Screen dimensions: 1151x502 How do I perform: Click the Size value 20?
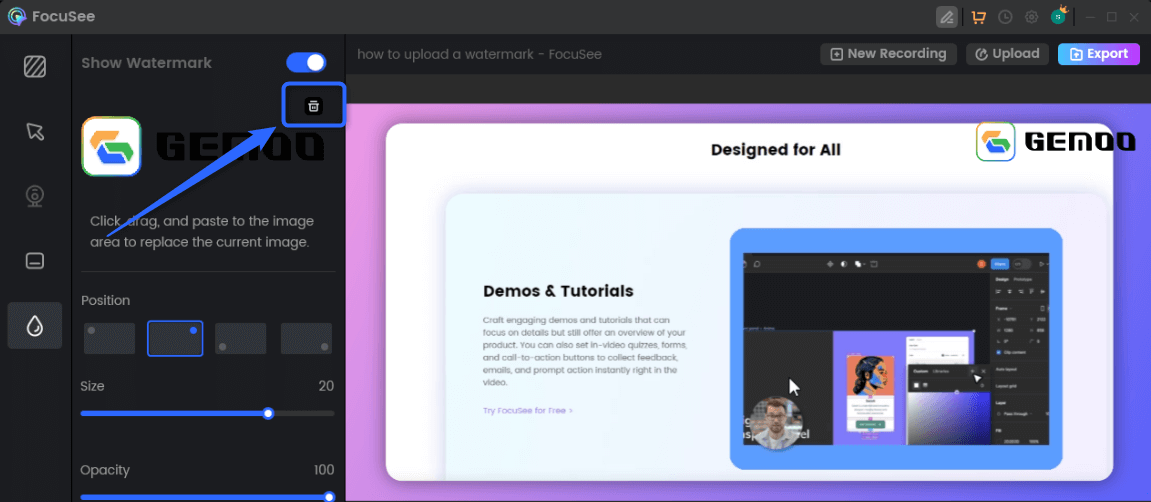tap(326, 386)
